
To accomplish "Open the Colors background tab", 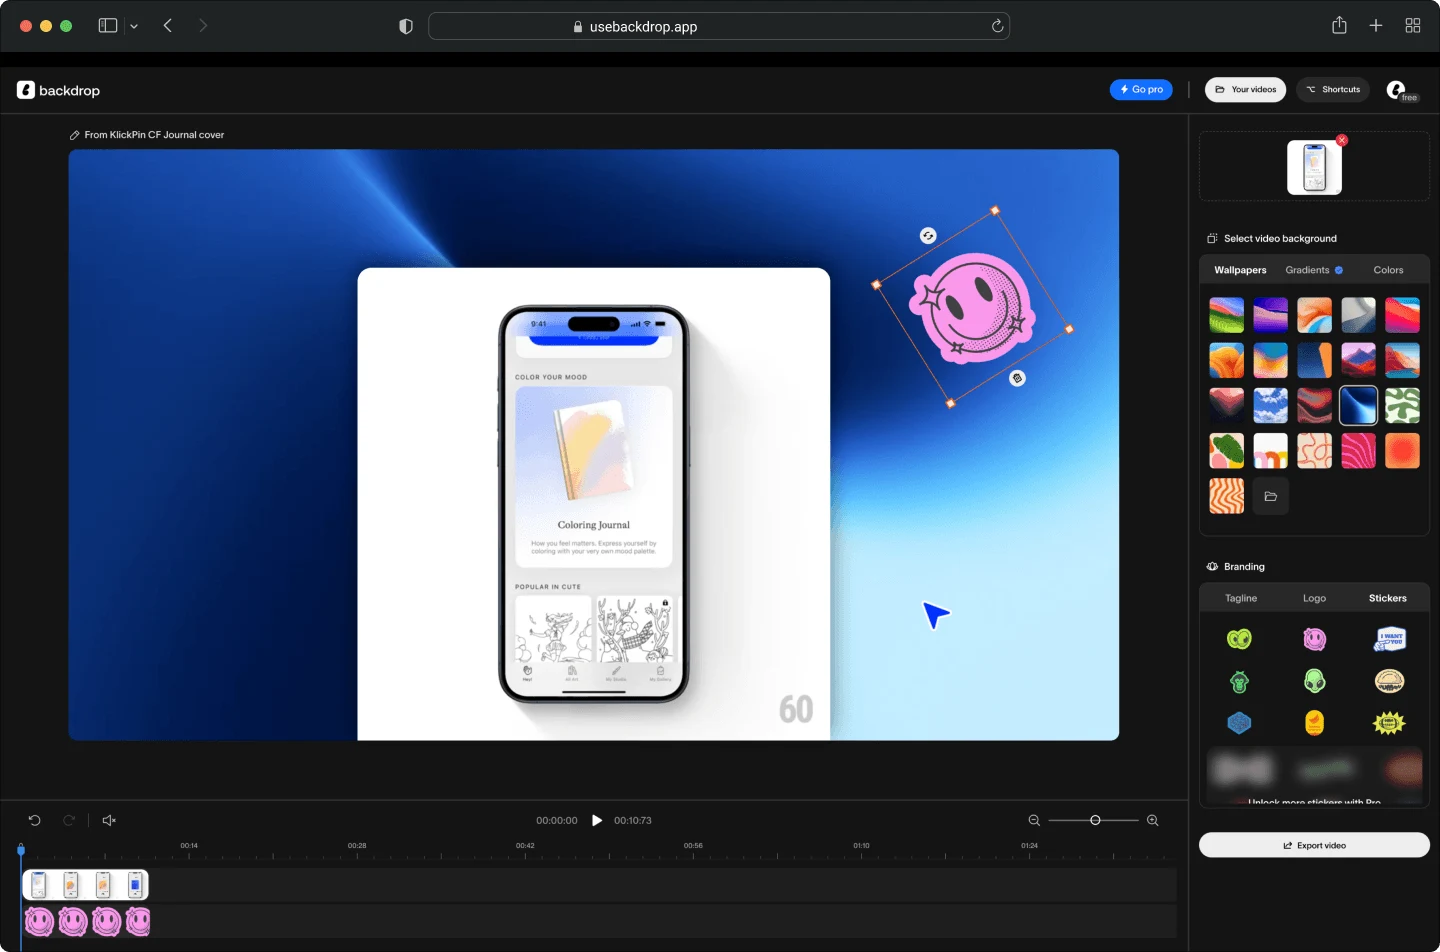I will pos(1388,270).
